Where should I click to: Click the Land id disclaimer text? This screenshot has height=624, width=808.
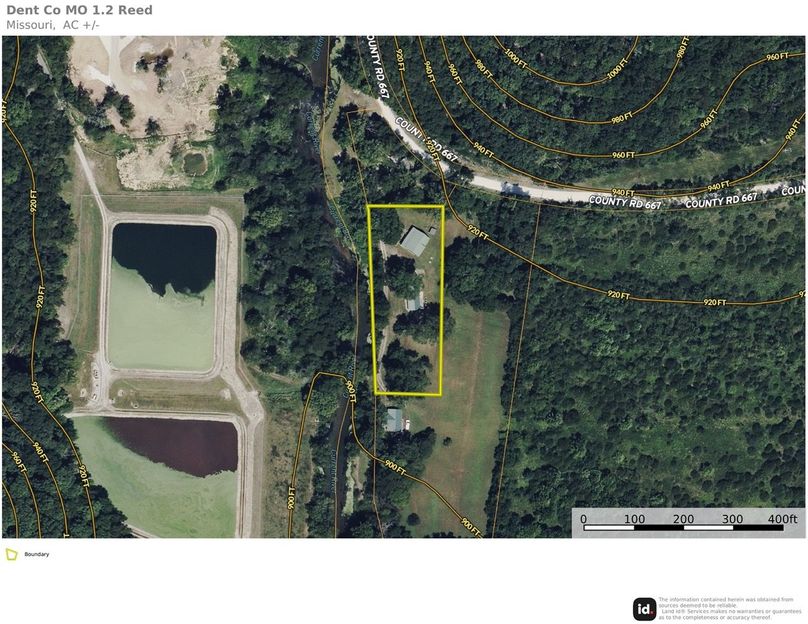click(730, 608)
